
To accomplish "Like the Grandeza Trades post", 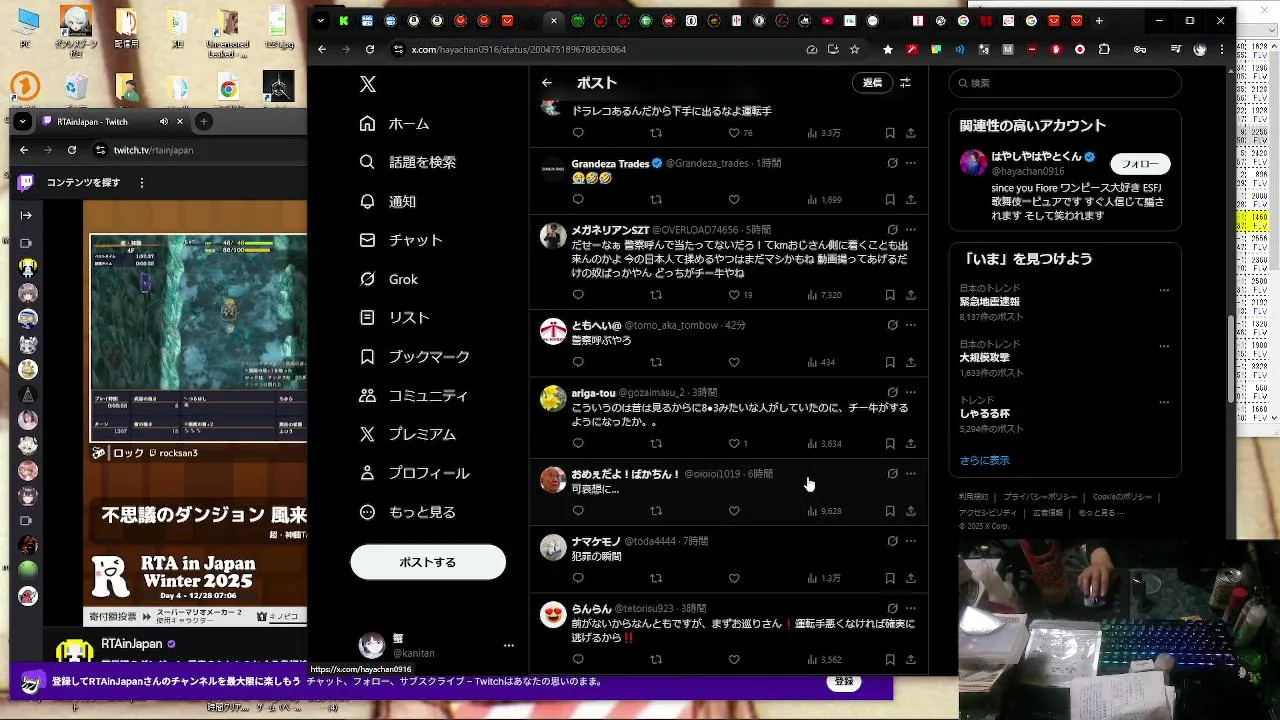I will coord(734,200).
